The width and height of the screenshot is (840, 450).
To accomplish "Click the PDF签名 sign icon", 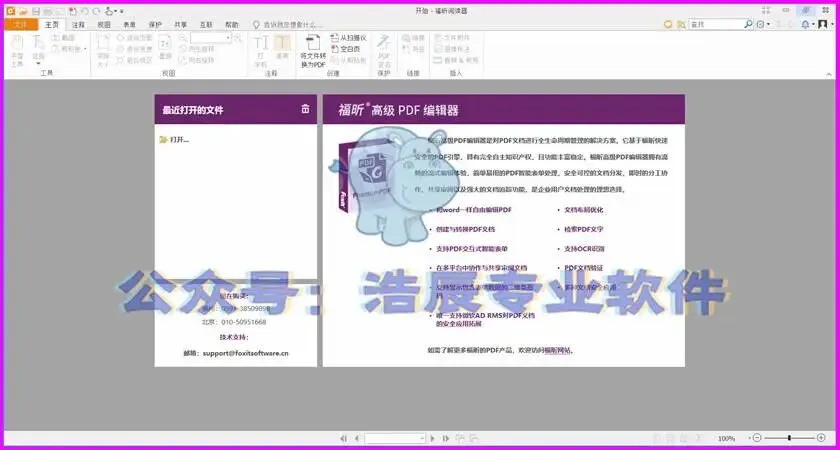I will point(384,51).
